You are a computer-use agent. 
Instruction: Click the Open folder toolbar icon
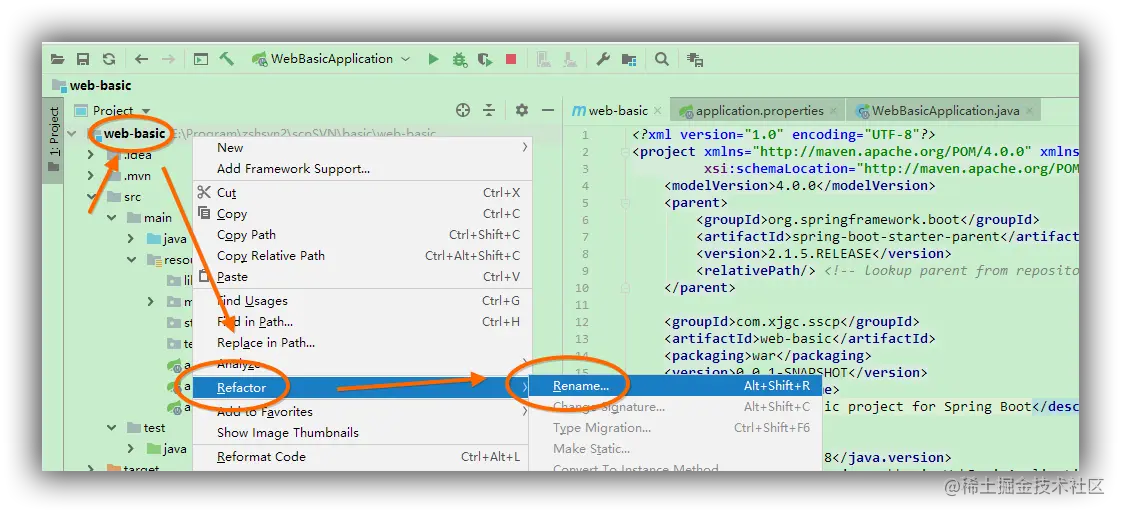coord(58,59)
